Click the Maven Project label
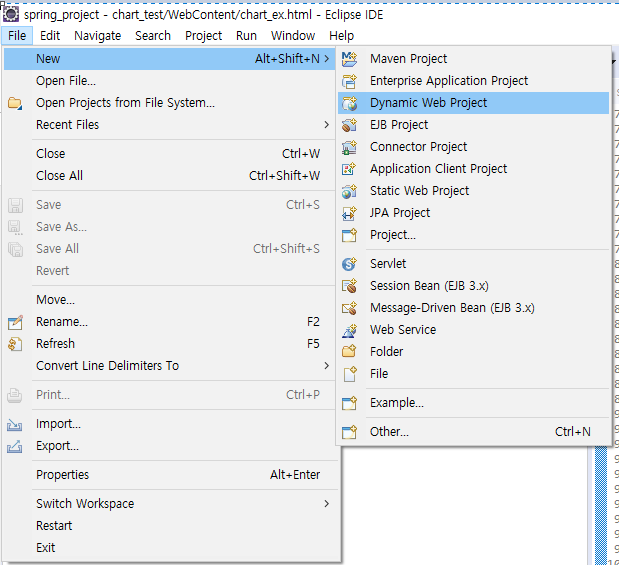 [x=409, y=59]
